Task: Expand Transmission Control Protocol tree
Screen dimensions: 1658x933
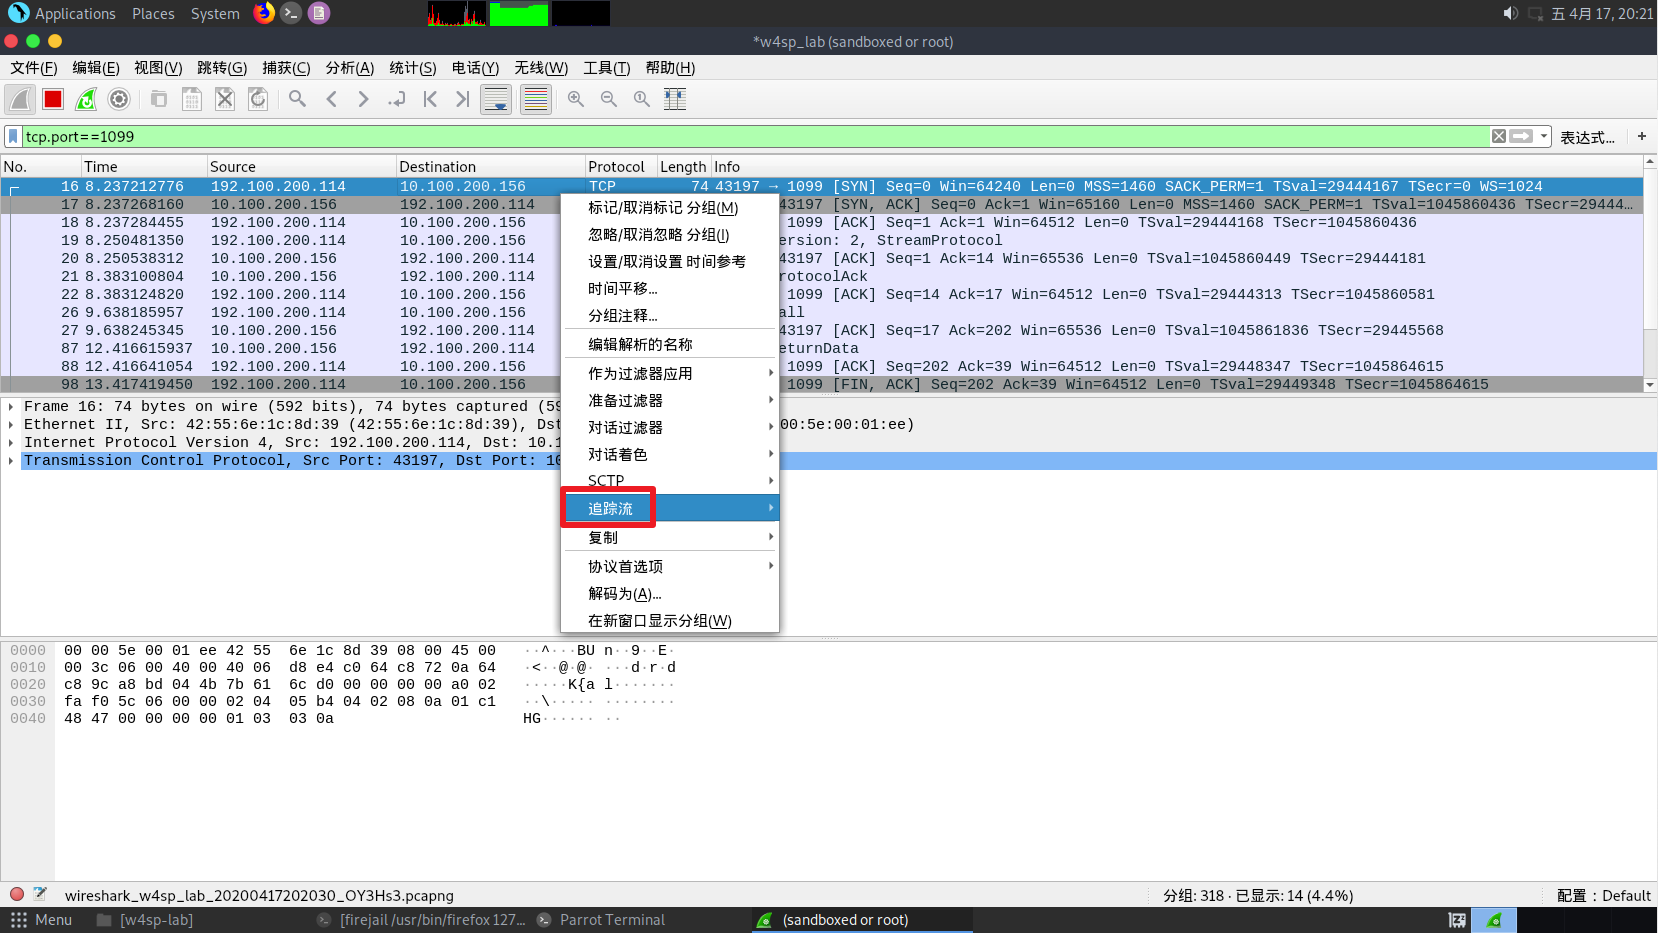Action: click(x=11, y=461)
